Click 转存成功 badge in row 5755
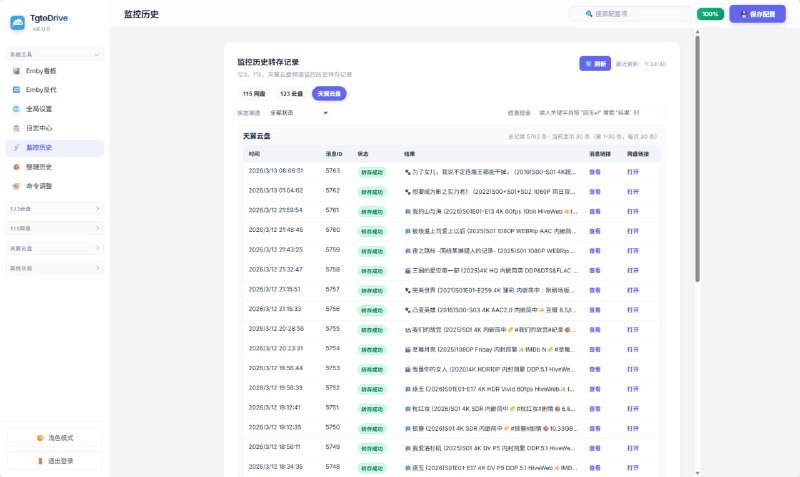Image resolution: width=800 pixels, height=477 pixels. pos(372,330)
